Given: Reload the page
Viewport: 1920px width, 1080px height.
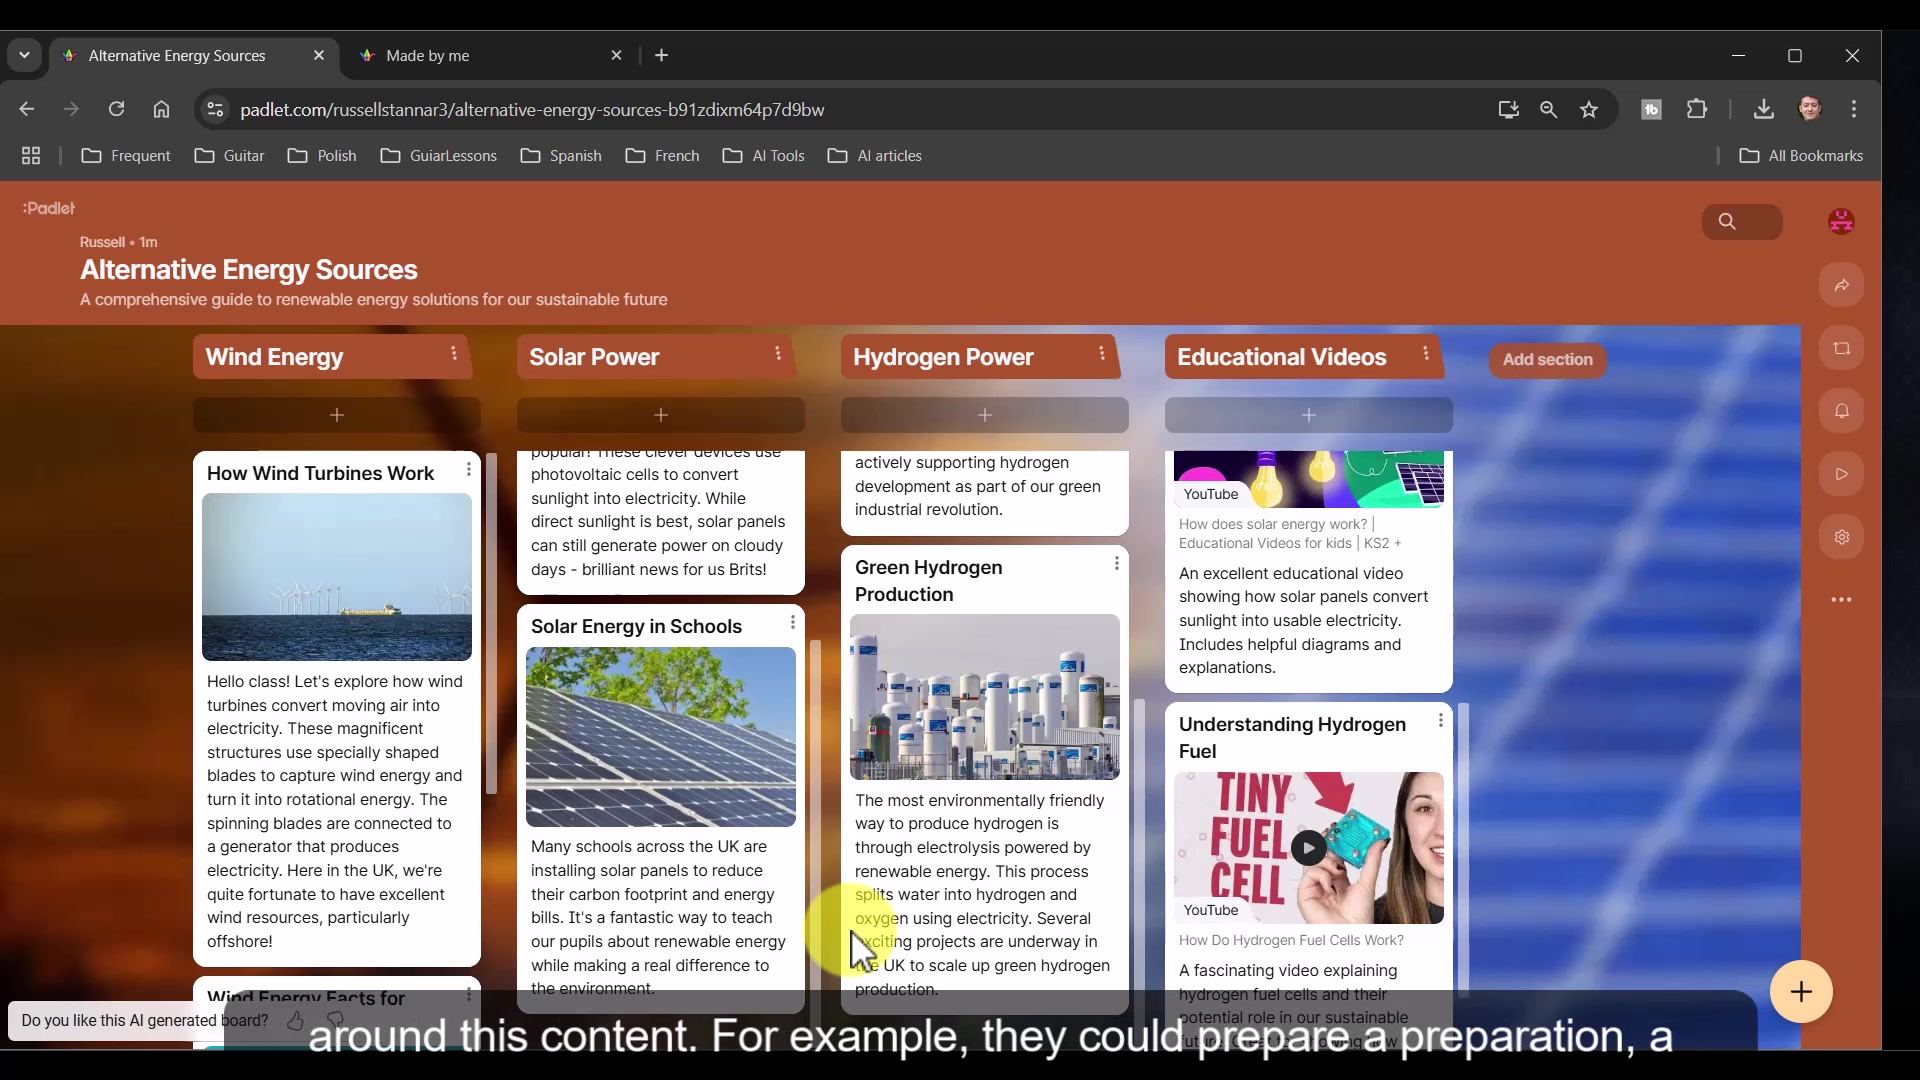Looking at the screenshot, I should pyautogui.click(x=116, y=109).
